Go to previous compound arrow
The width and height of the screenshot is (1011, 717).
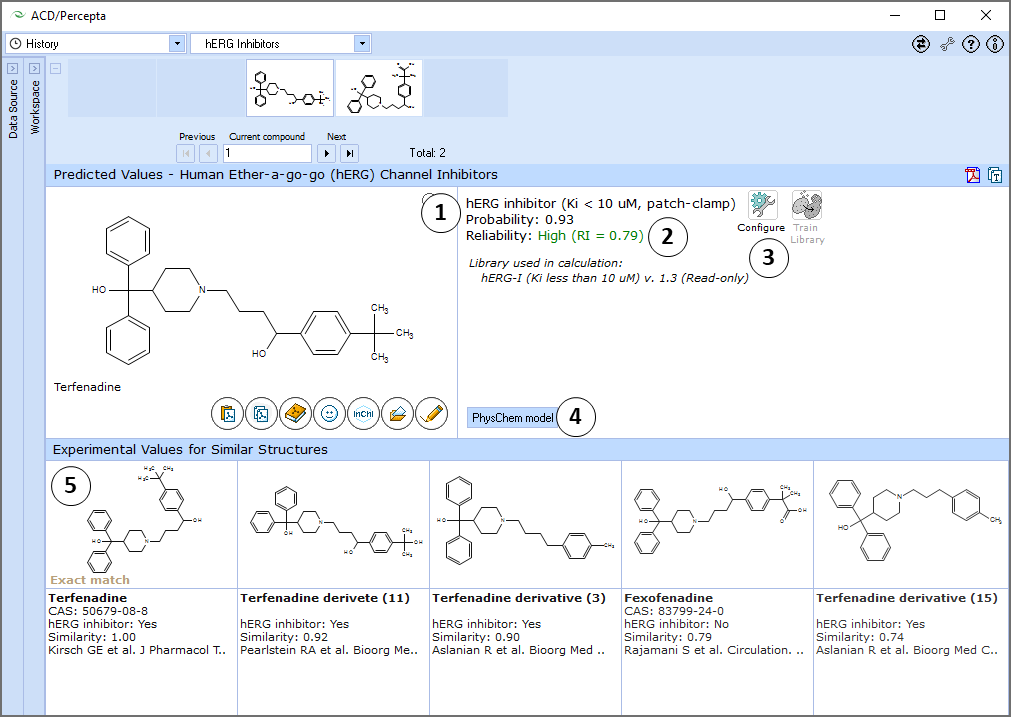(208, 153)
